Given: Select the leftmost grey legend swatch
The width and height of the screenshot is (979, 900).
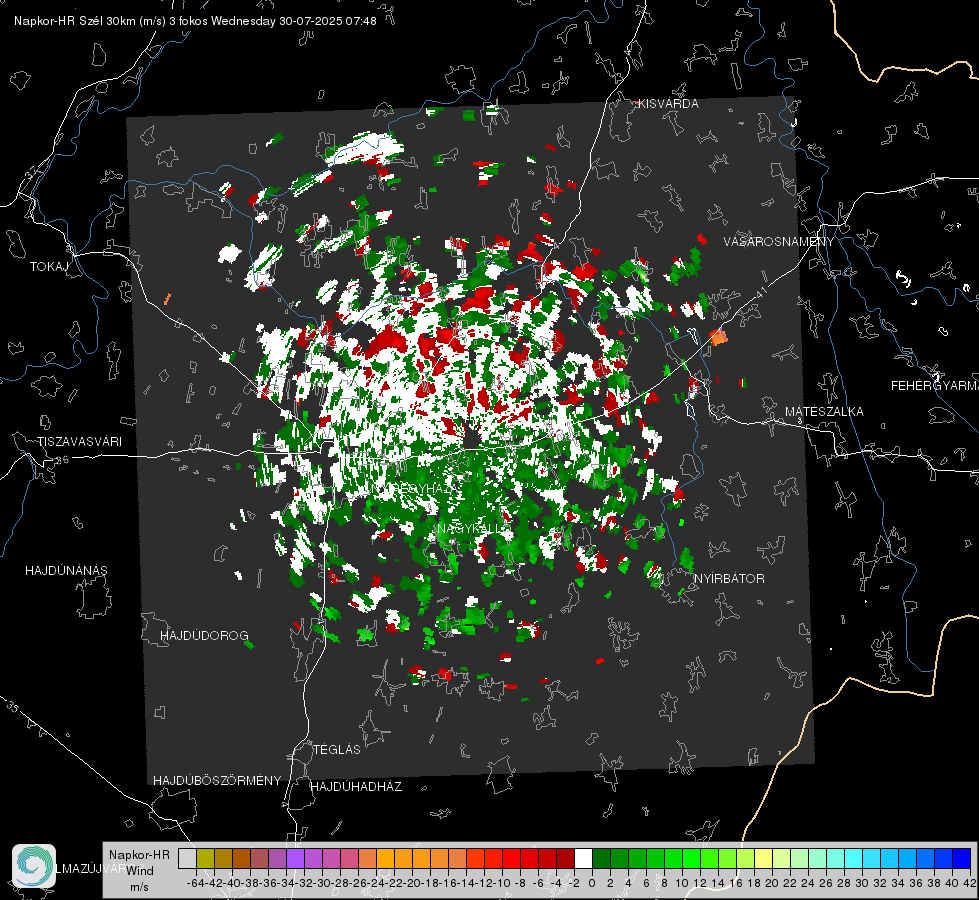Looking at the screenshot, I should pyautogui.click(x=187, y=858).
